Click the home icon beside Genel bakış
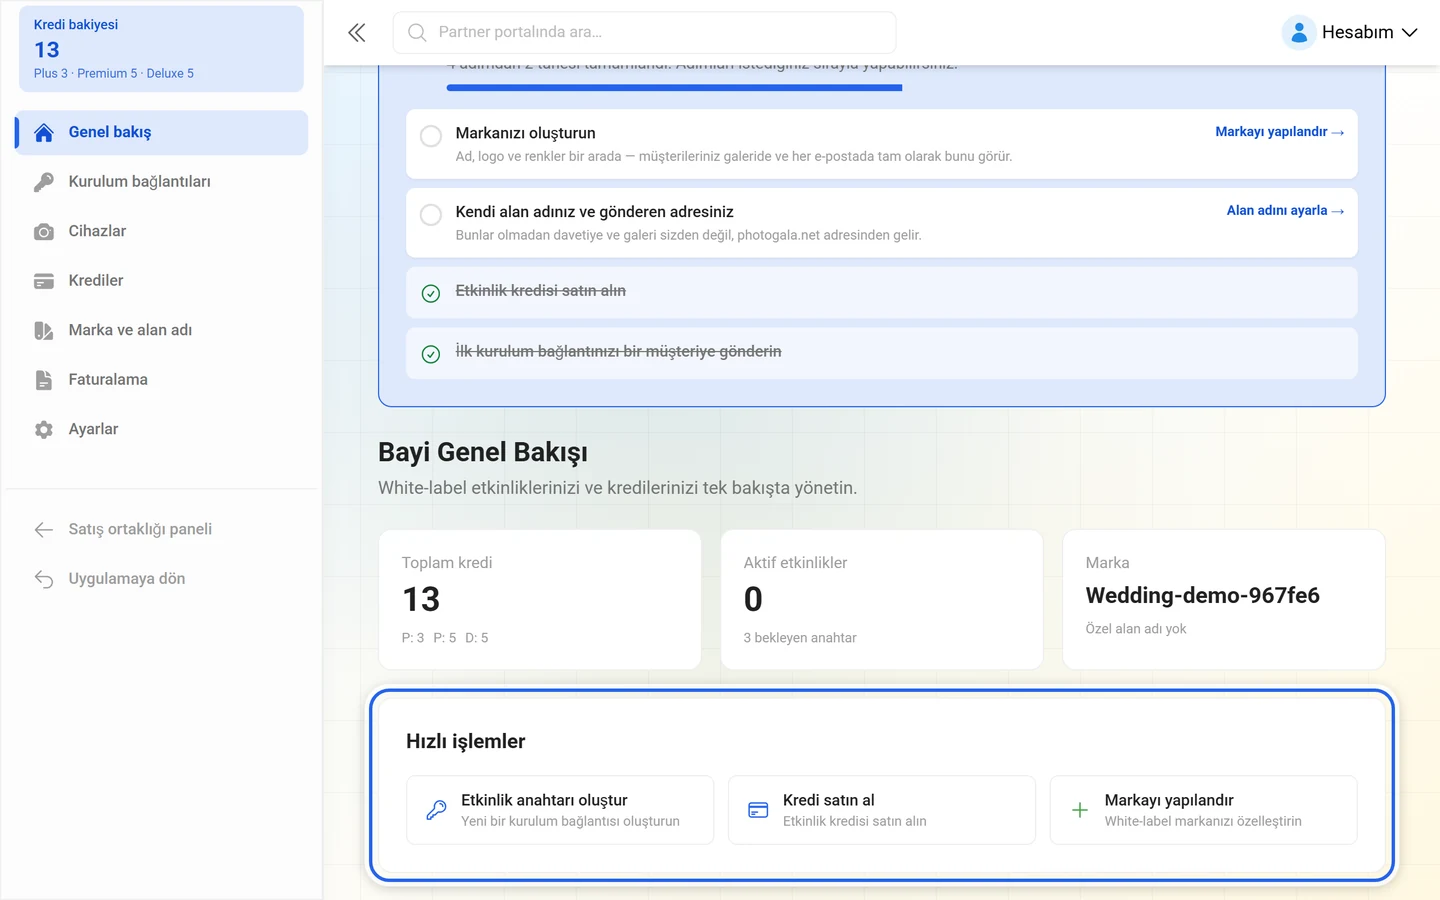Viewport: 1440px width, 900px height. (44, 133)
